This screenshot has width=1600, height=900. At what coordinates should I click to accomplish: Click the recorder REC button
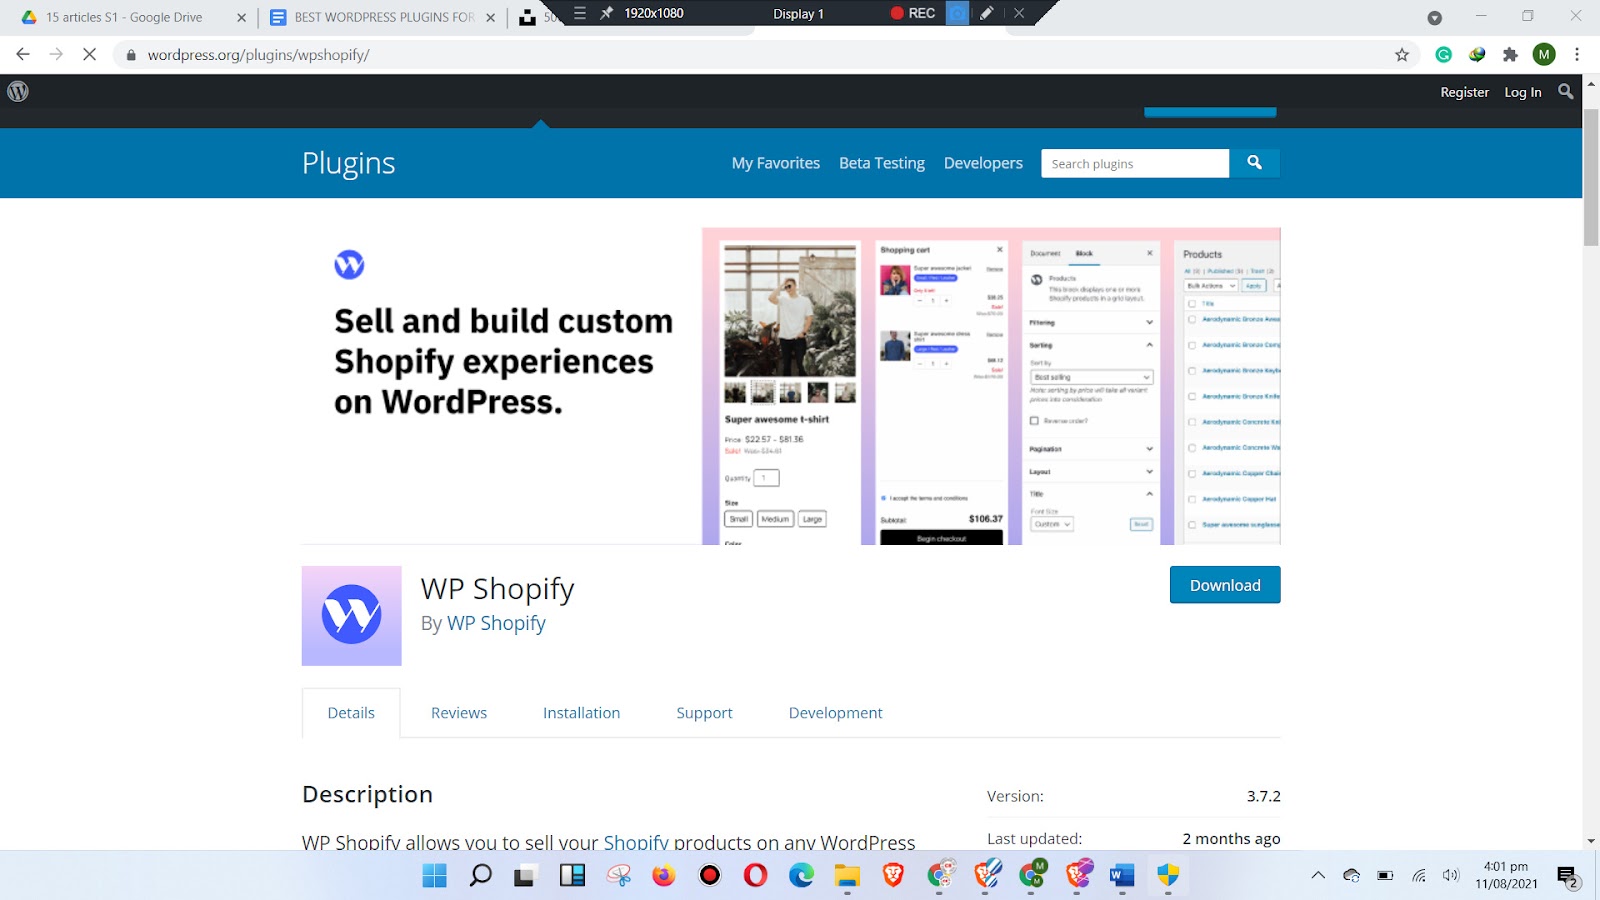point(913,13)
